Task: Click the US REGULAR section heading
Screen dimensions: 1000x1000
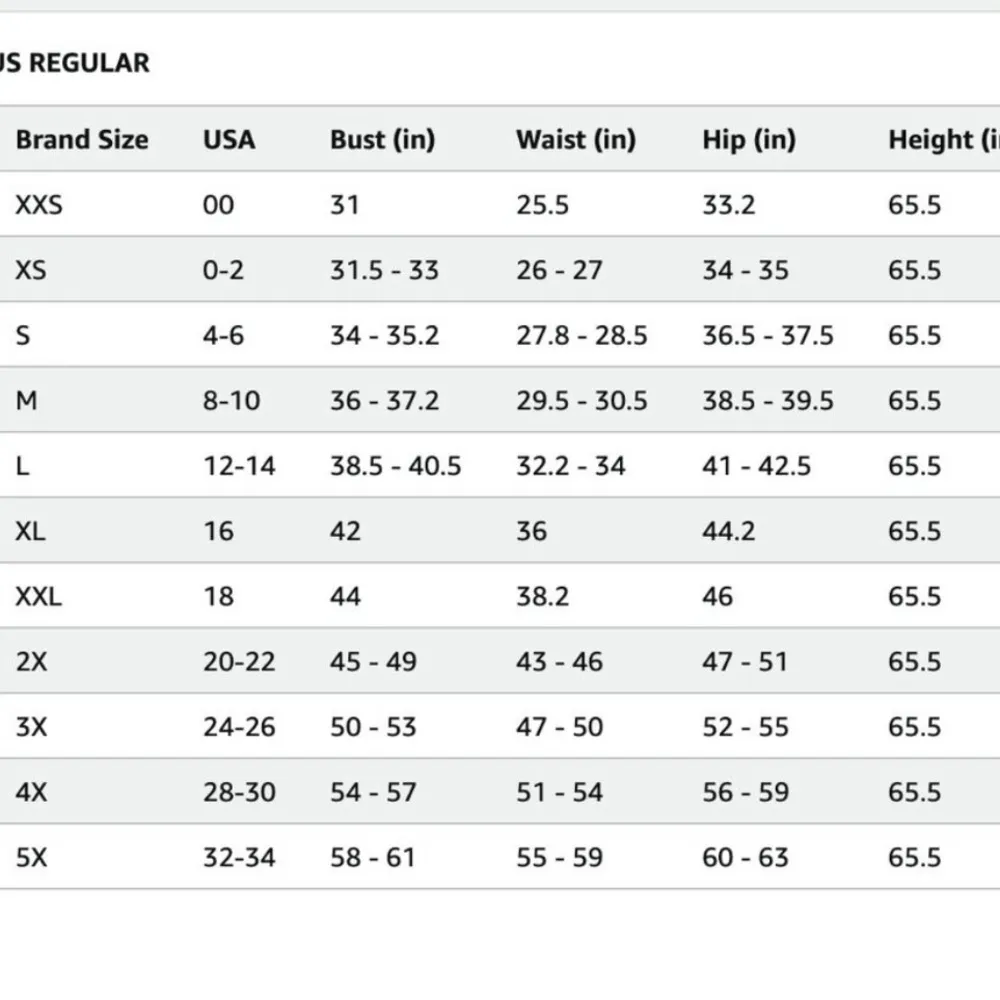Action: (75, 63)
